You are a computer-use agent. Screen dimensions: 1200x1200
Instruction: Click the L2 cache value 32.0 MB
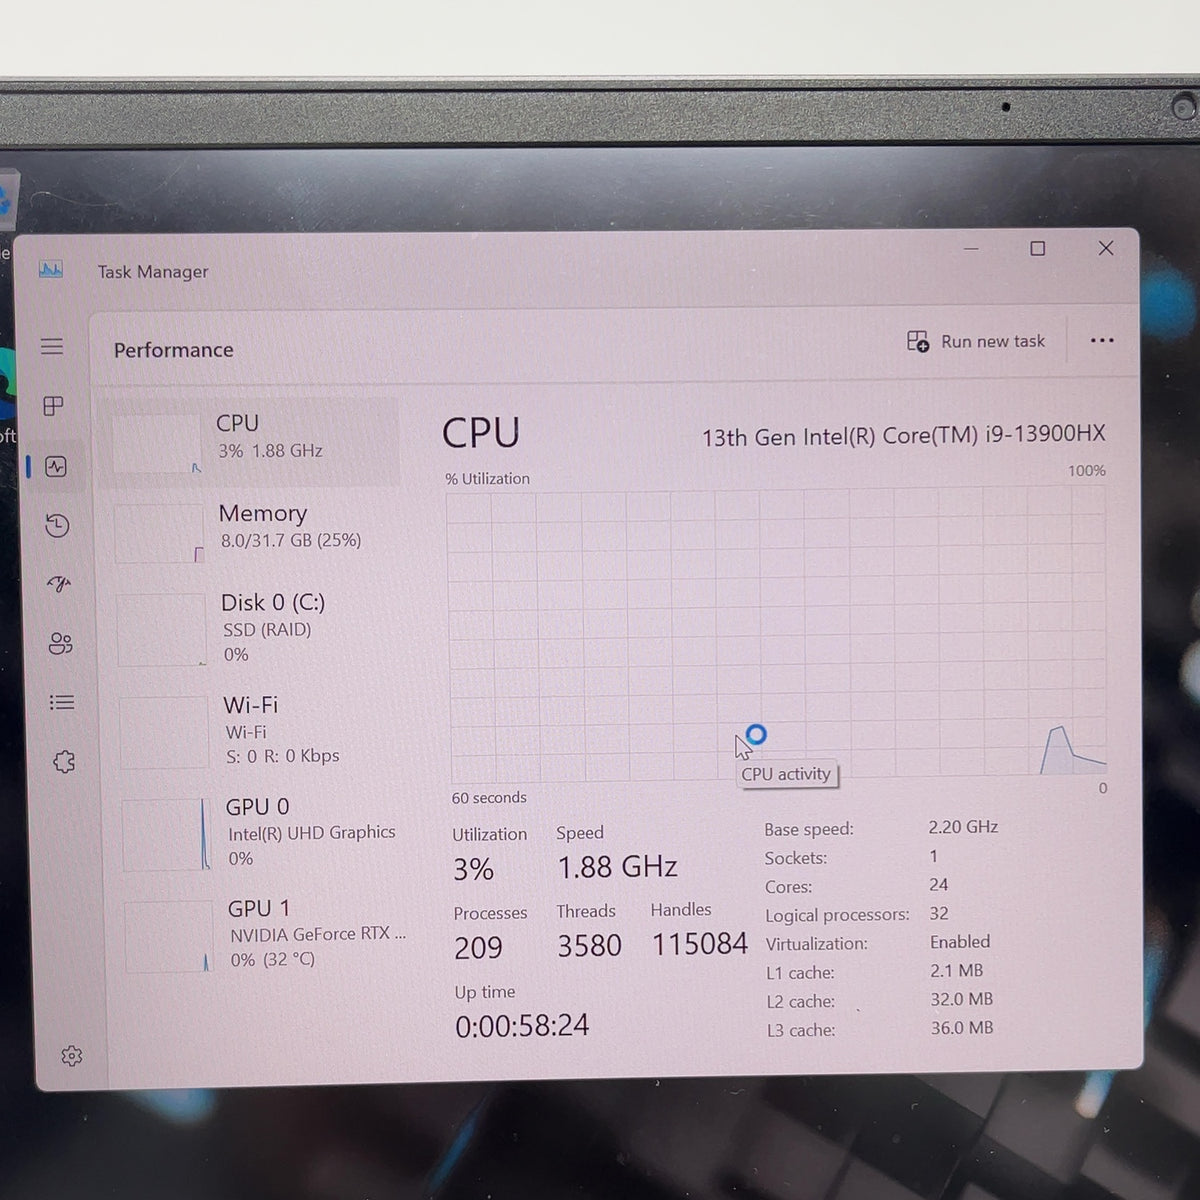pos(962,999)
